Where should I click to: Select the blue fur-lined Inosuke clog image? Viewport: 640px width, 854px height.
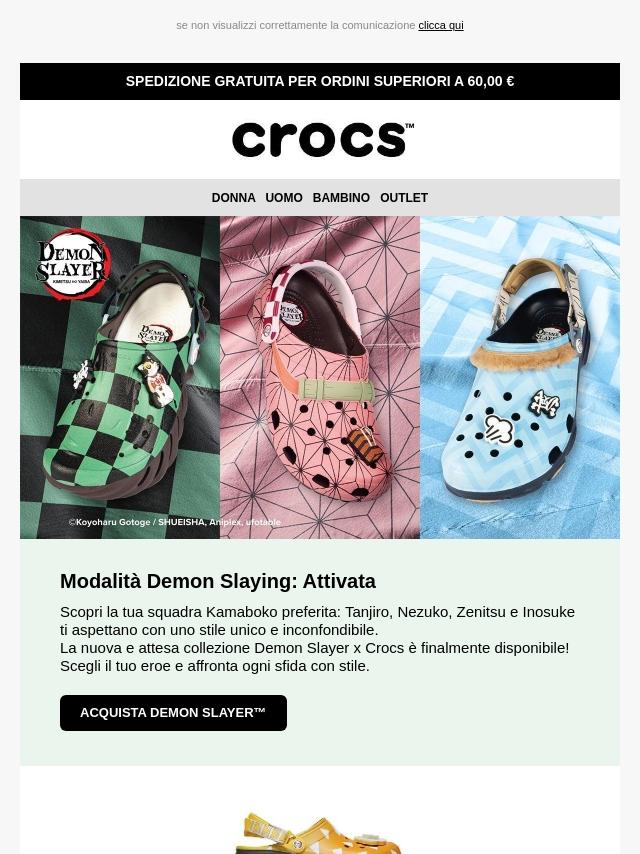click(520, 377)
